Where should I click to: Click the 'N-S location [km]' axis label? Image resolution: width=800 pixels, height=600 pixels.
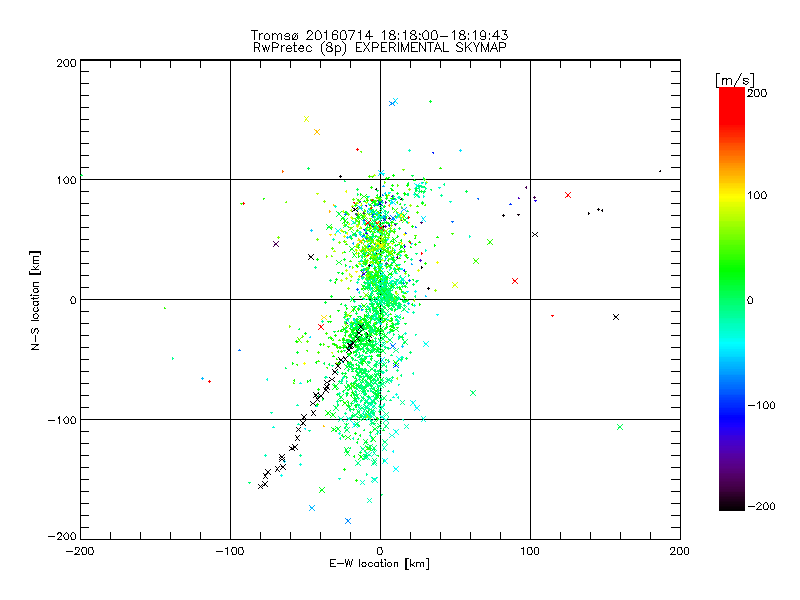[x=35, y=300]
